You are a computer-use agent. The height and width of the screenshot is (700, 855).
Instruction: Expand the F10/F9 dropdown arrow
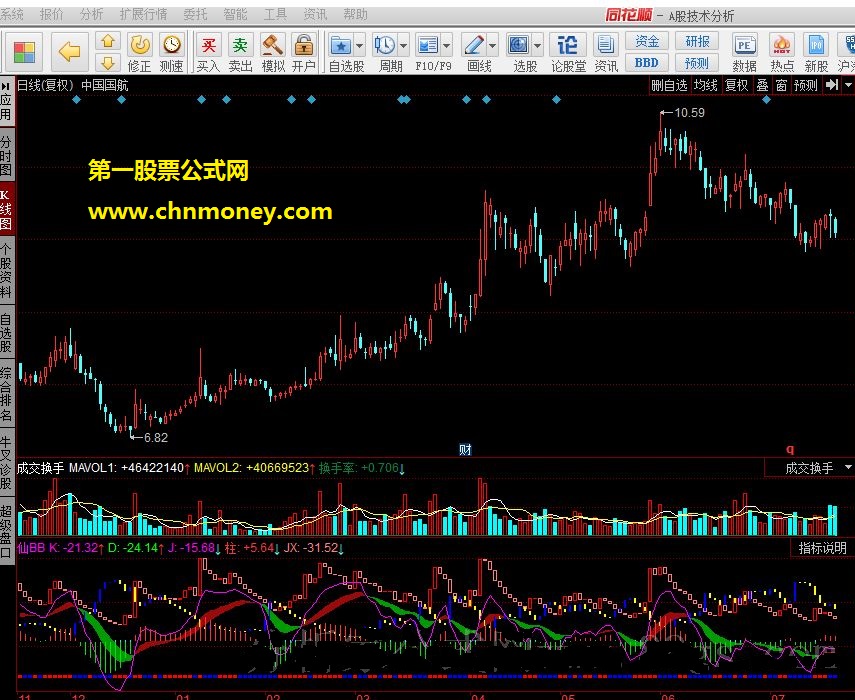(447, 46)
